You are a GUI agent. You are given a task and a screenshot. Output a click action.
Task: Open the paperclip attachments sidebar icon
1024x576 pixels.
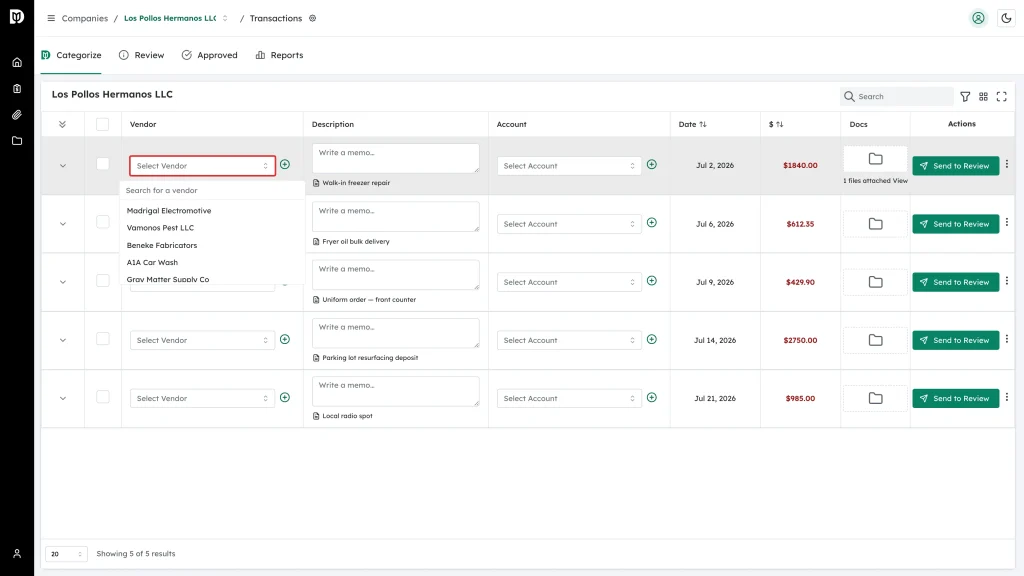point(17,115)
